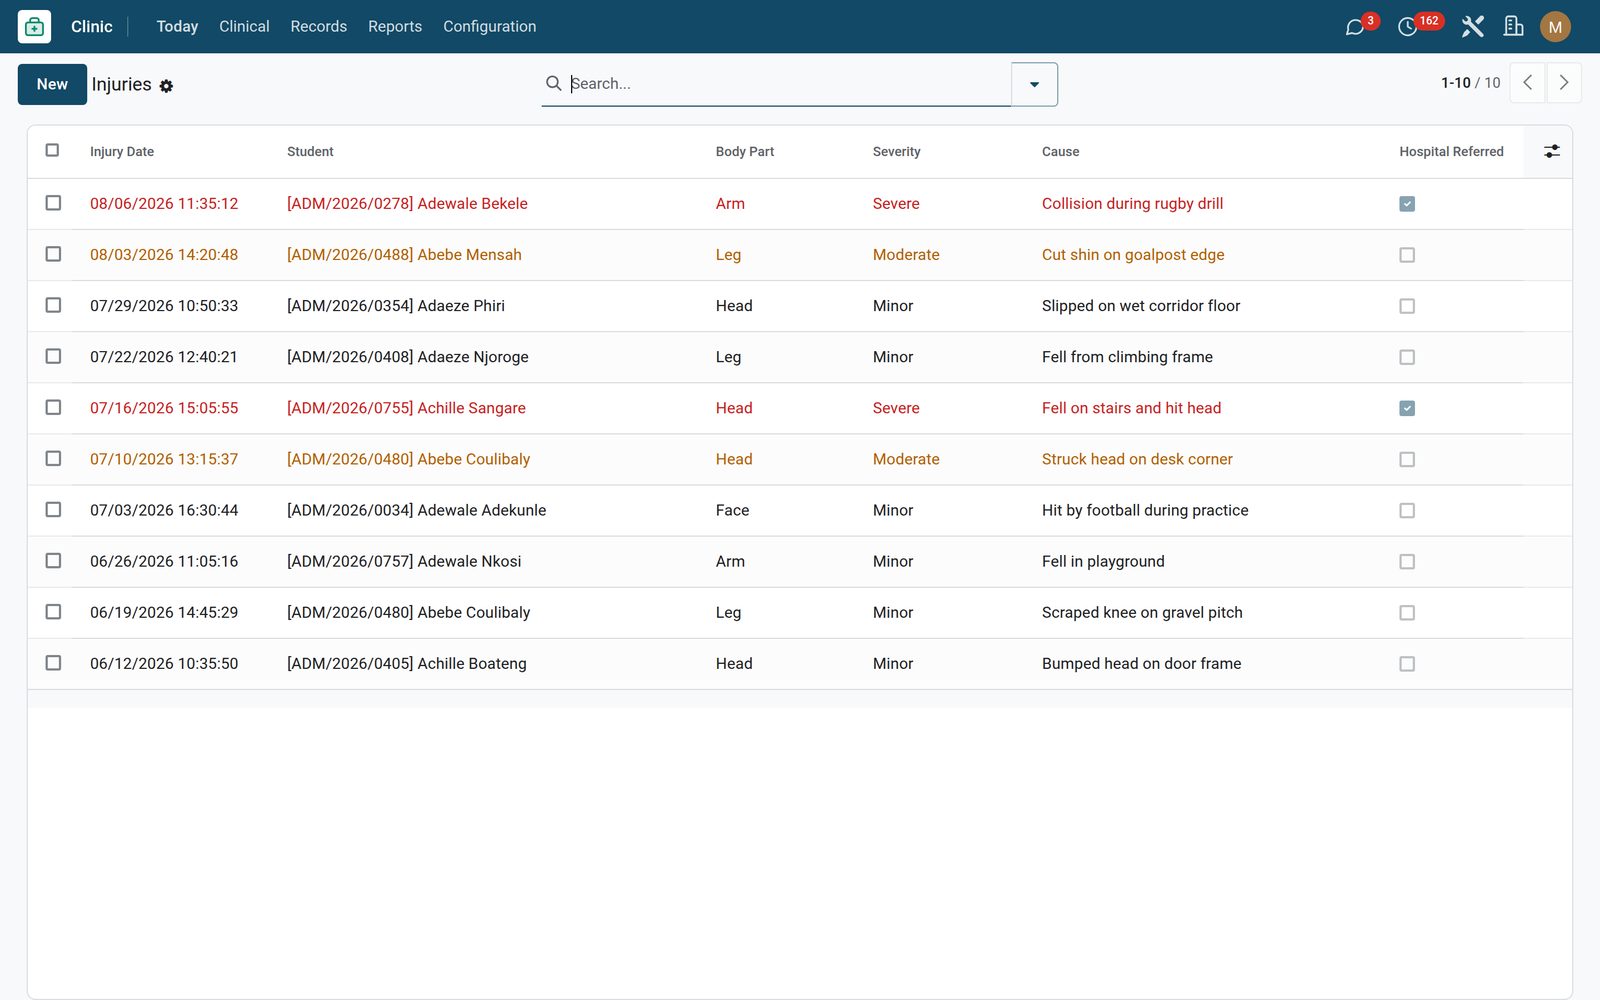Viewport: 1600px width, 1000px height.
Task: Open the Configuration menu
Action: click(x=490, y=26)
